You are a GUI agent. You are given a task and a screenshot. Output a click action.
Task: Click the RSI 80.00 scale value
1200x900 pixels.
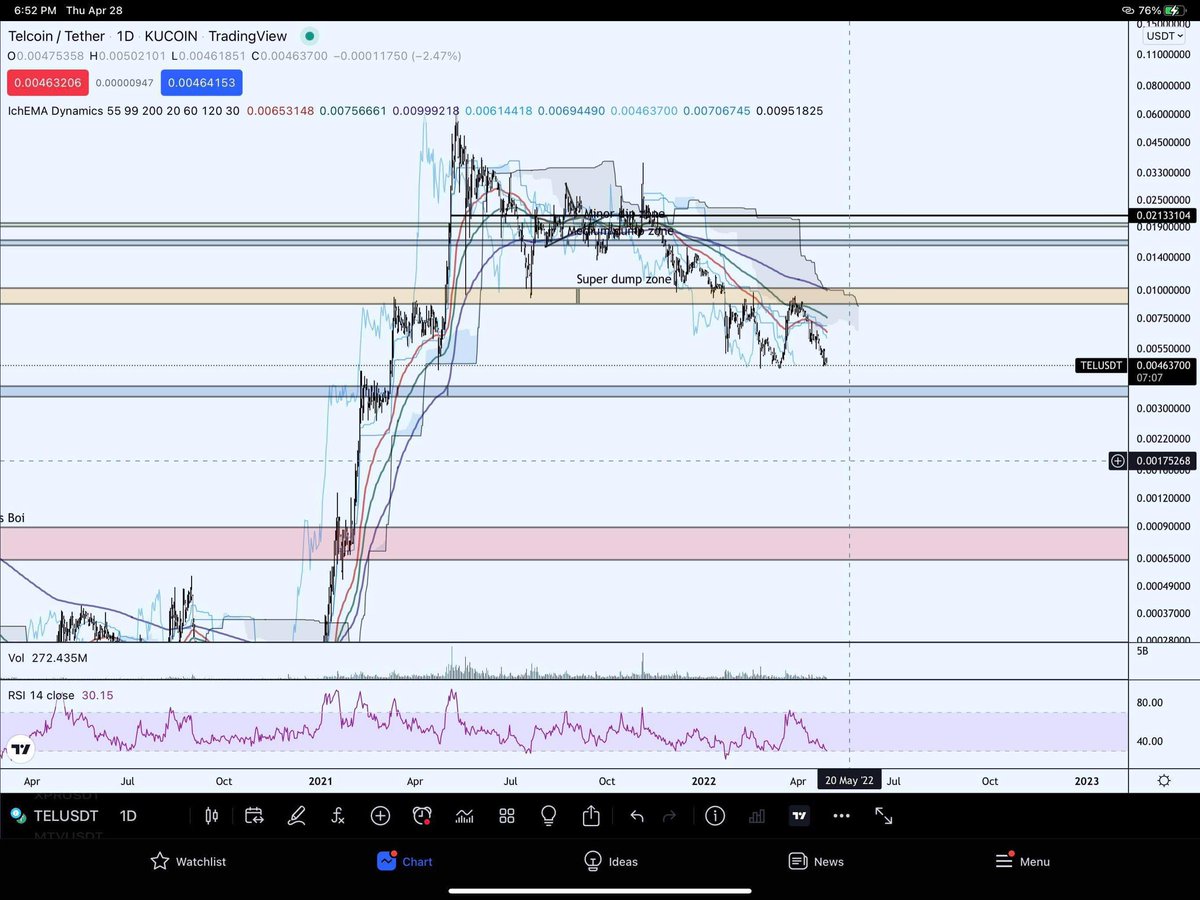click(1150, 703)
